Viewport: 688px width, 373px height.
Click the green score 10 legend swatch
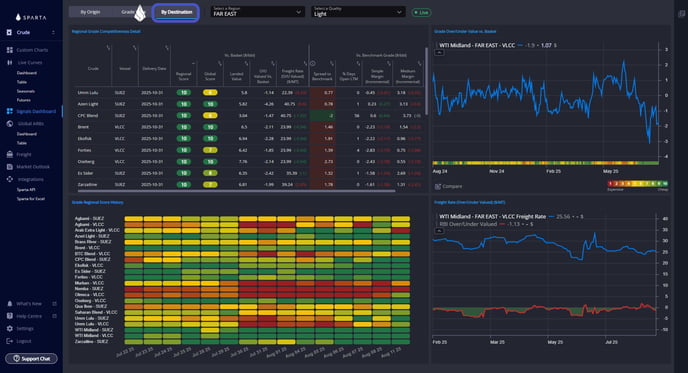click(665, 183)
